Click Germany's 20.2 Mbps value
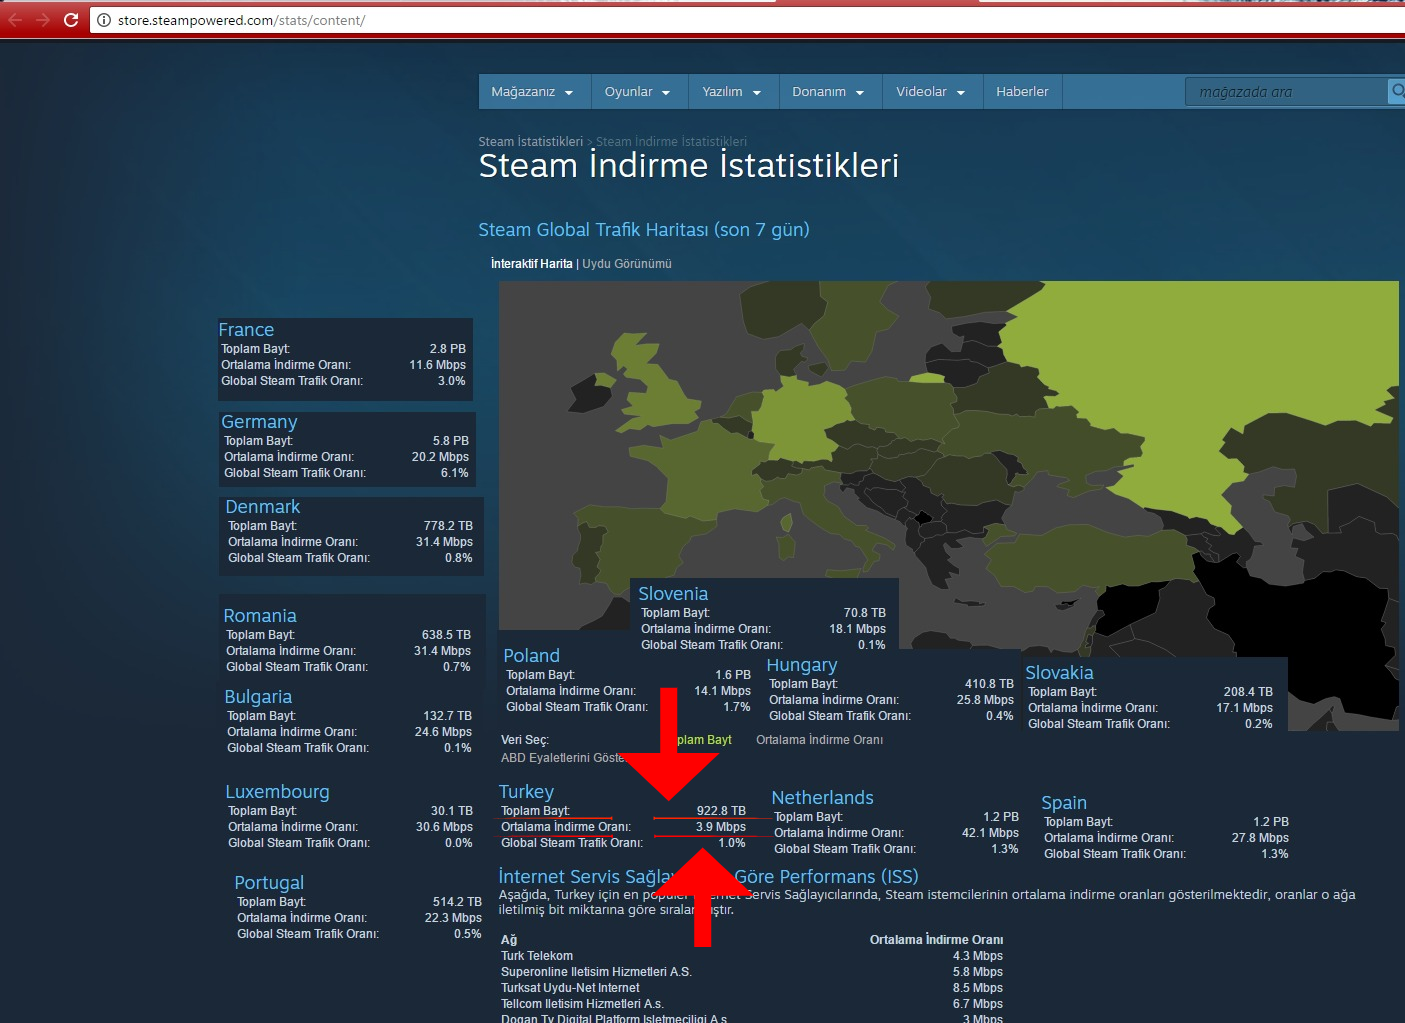The height and width of the screenshot is (1023, 1405). coord(440,457)
